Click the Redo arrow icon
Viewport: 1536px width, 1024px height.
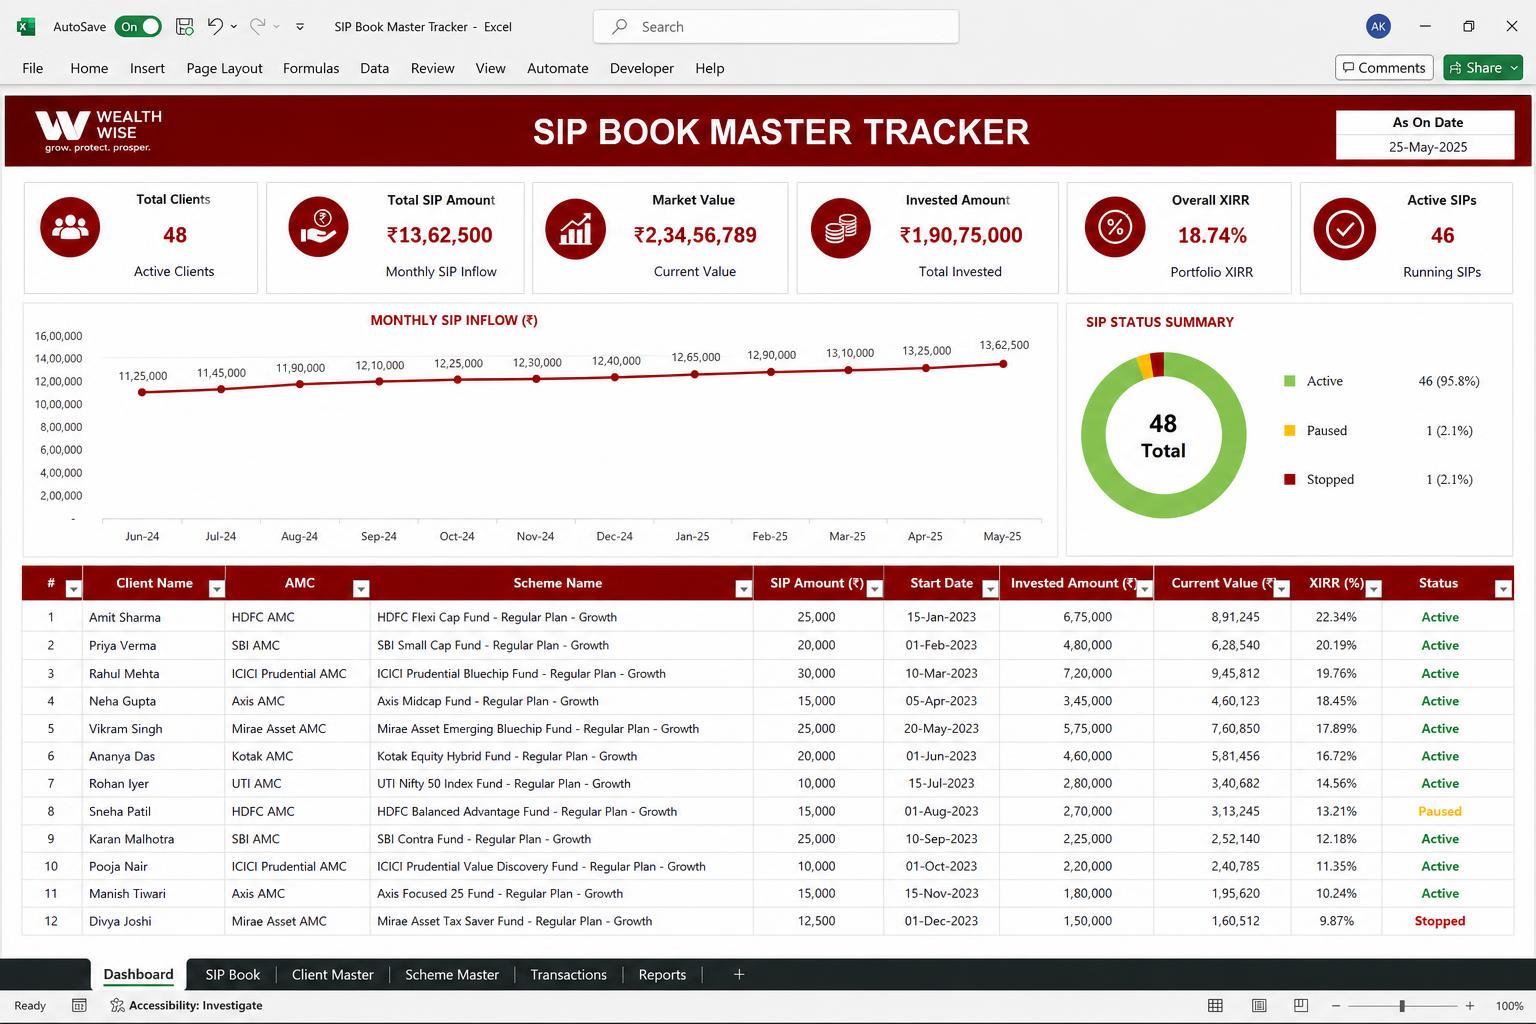(x=257, y=27)
